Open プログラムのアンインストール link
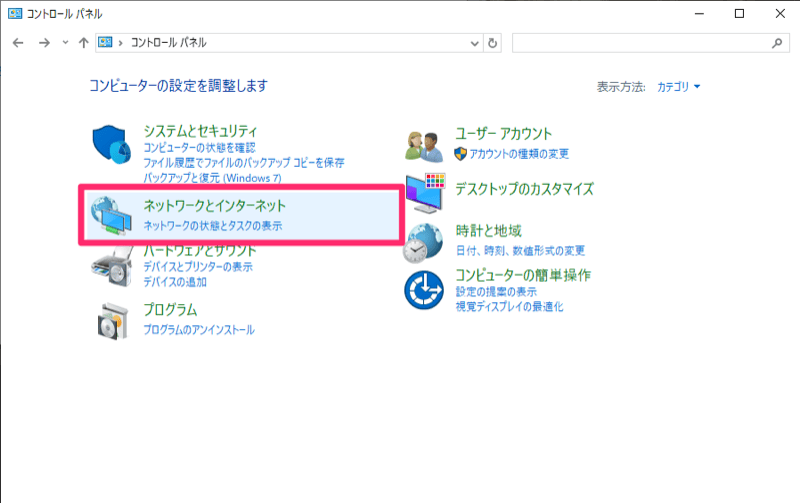800x503 pixels. [x=198, y=329]
